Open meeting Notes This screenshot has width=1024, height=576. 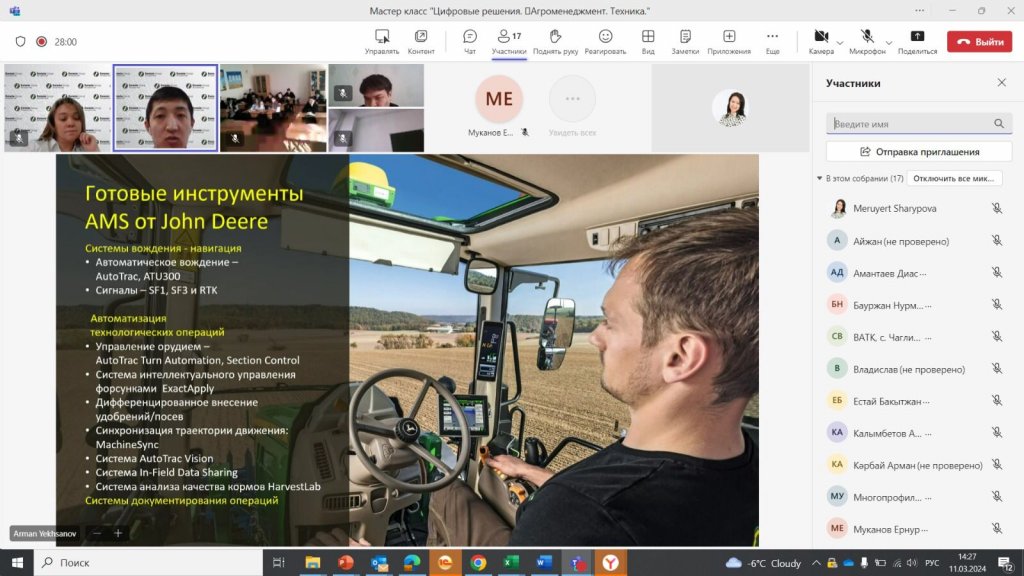pyautogui.click(x=685, y=40)
